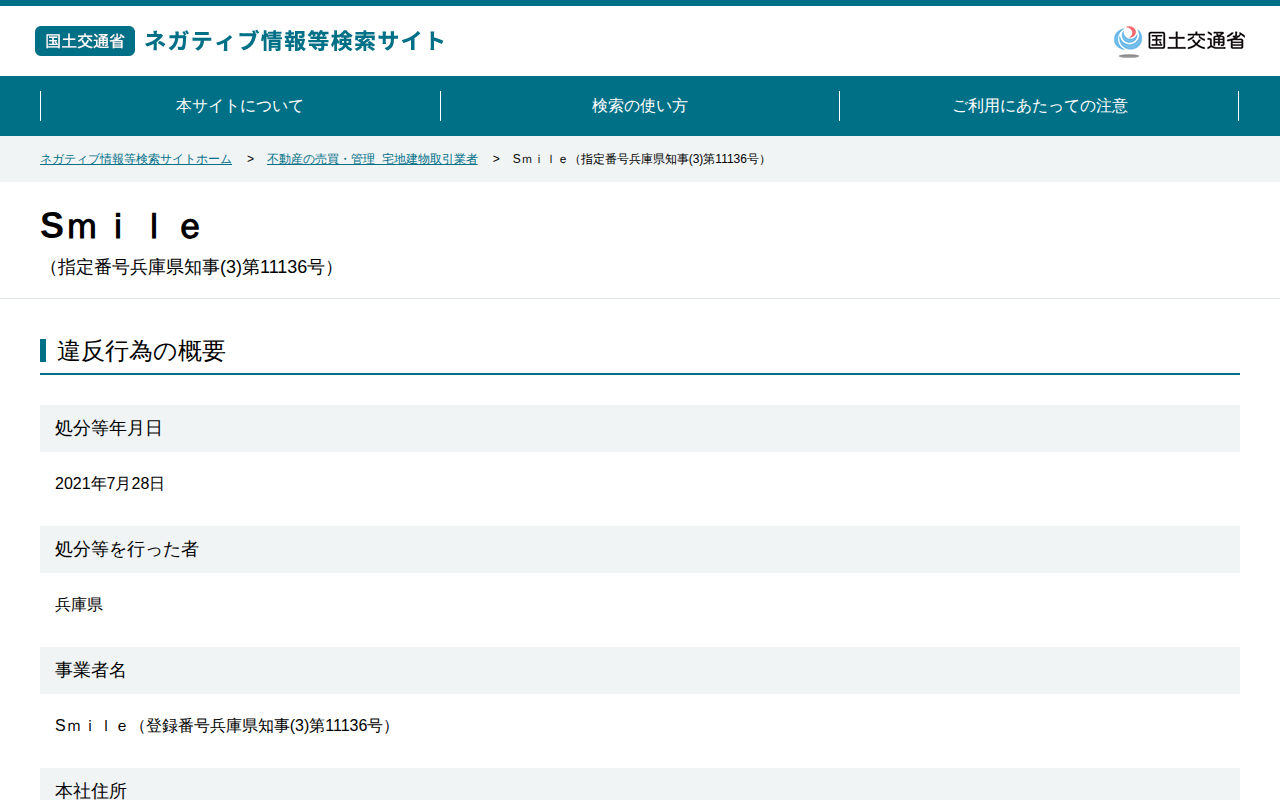
Task: Click the 指定番号兵庫県知事(3)第11136号 subtitle
Action: pyautogui.click(x=190, y=267)
